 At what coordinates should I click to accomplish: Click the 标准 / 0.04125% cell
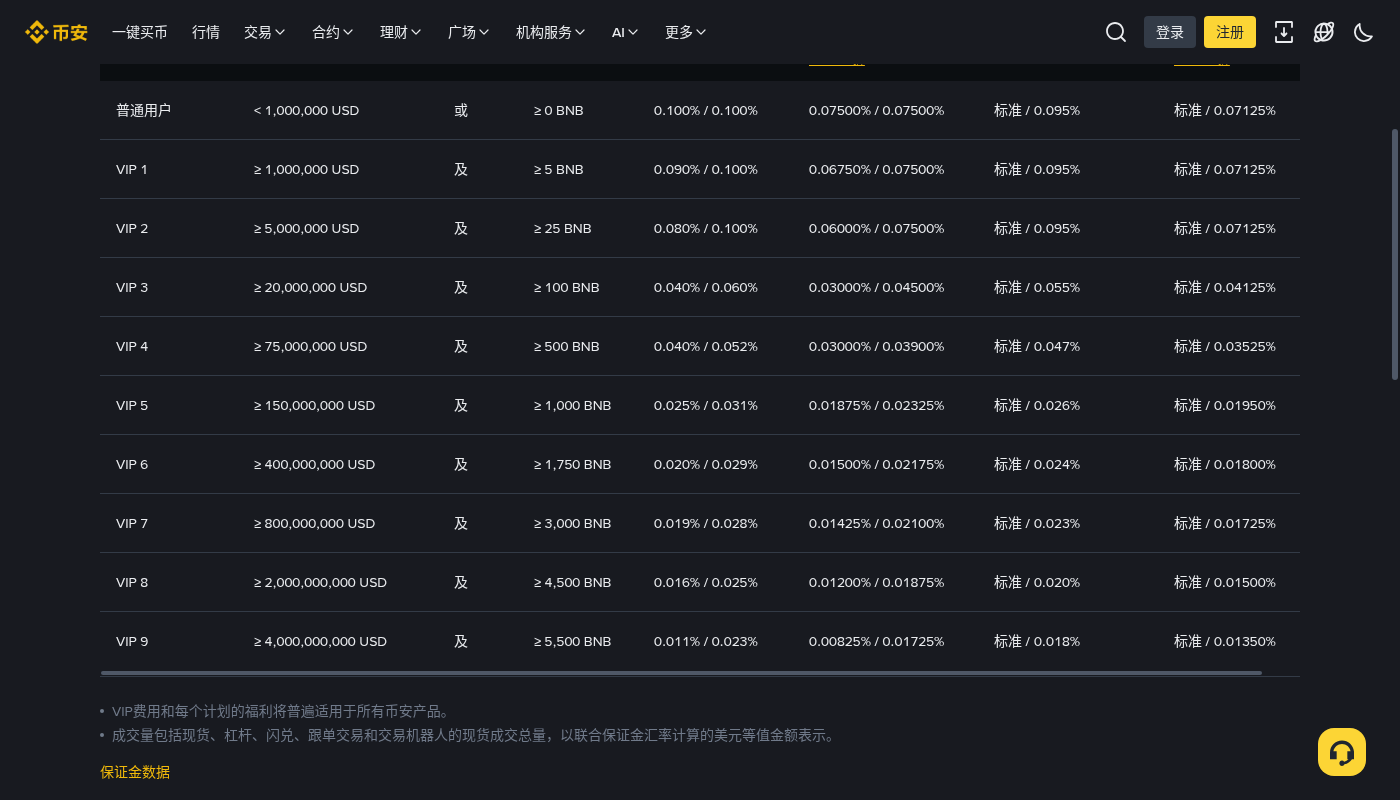tap(1225, 287)
